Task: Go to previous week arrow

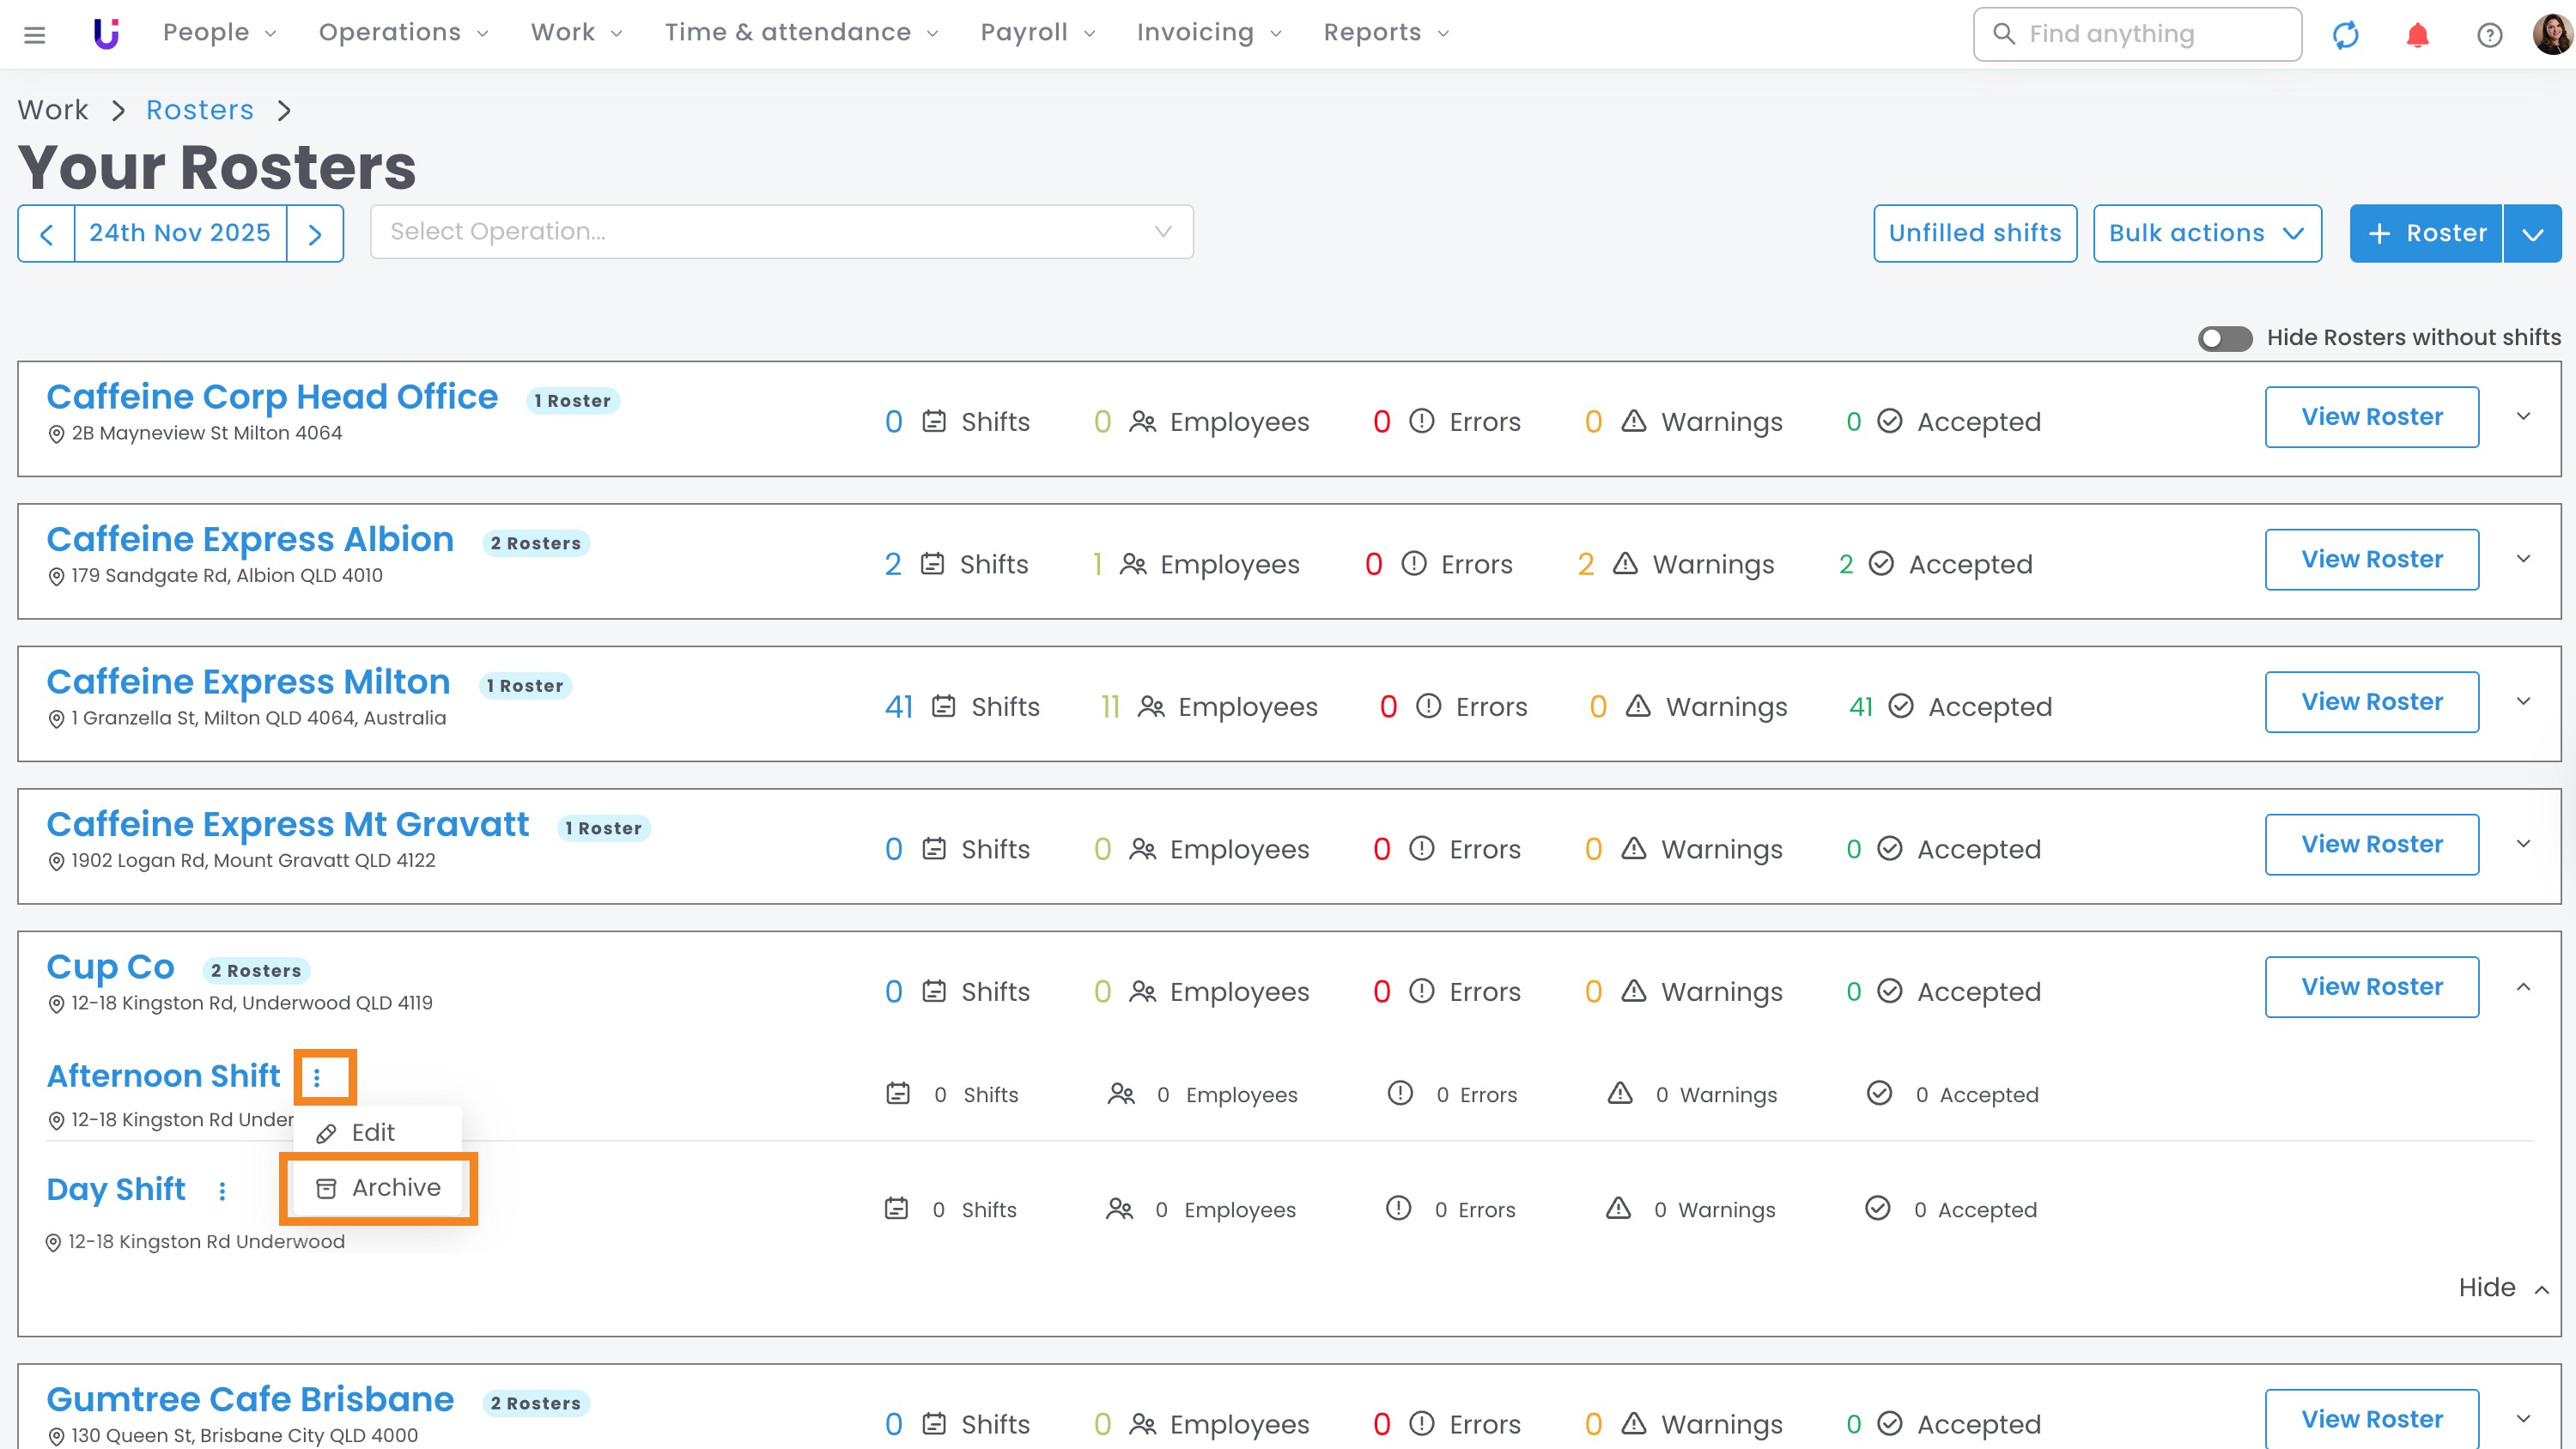Action: (x=46, y=234)
